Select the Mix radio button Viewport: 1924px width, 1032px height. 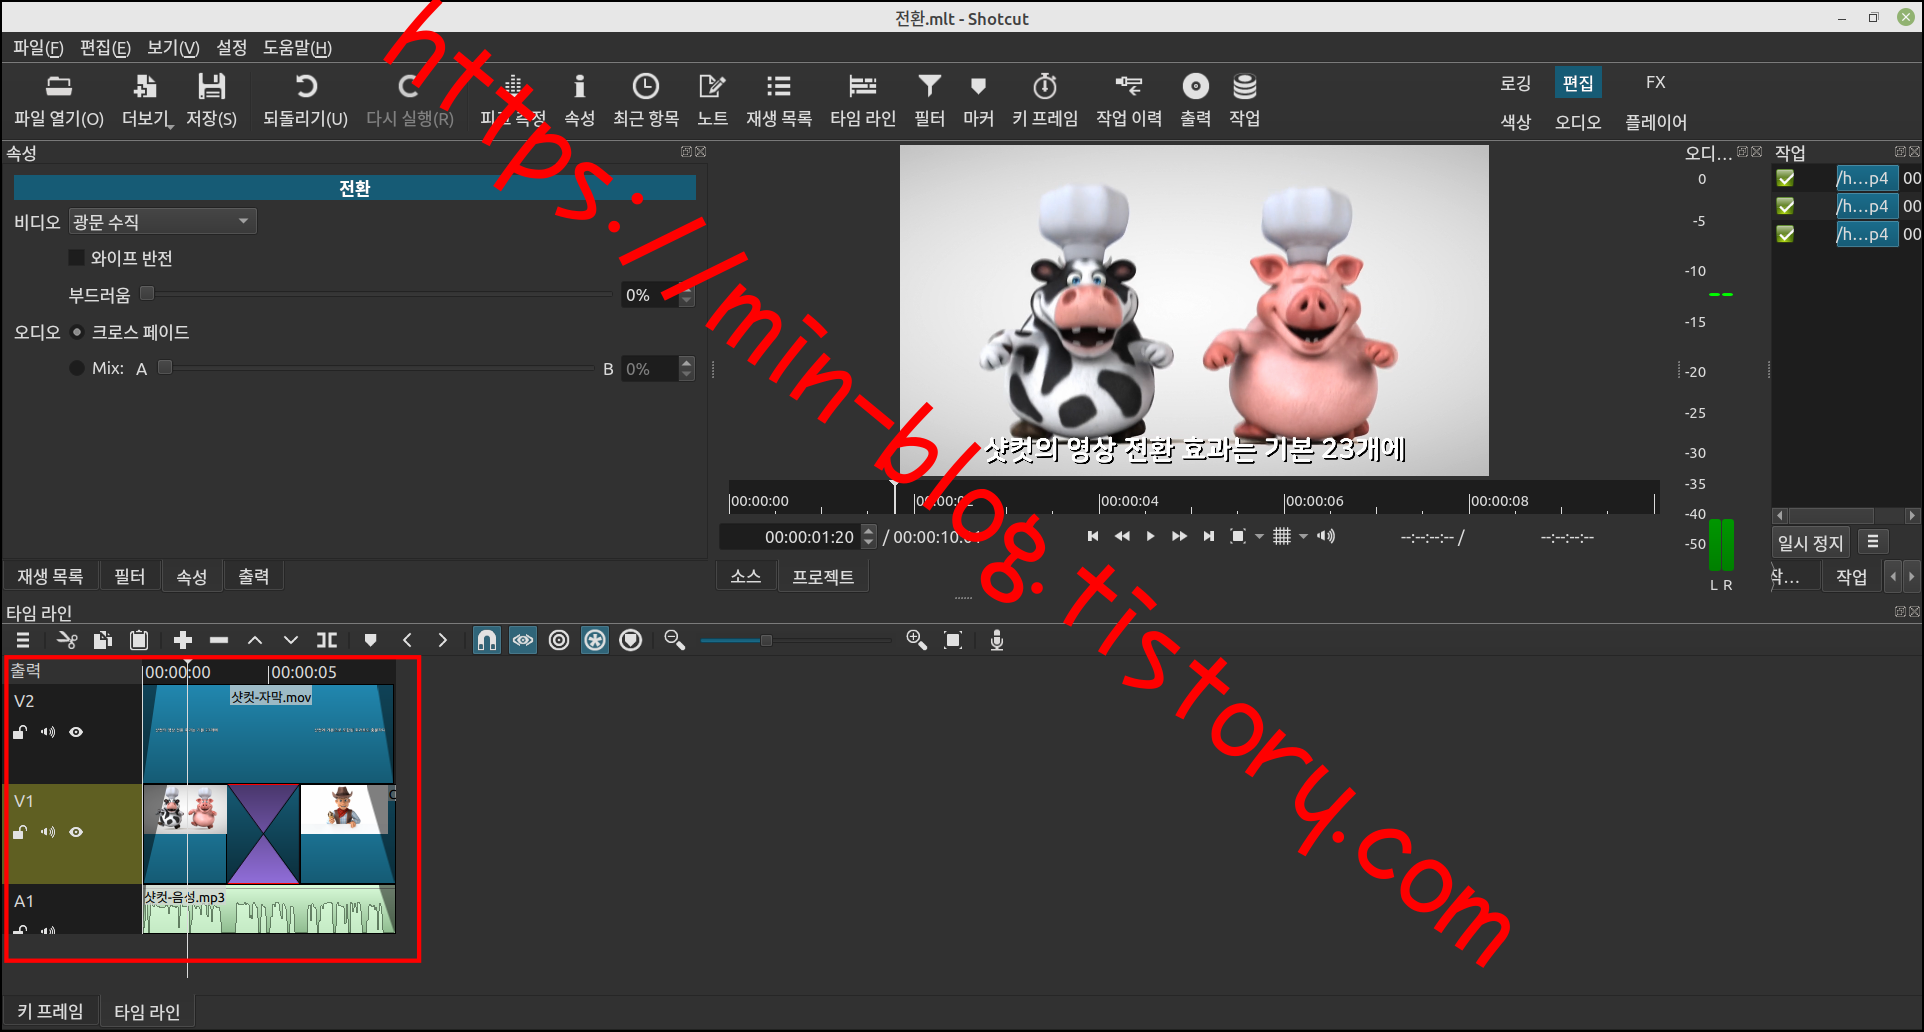77,368
